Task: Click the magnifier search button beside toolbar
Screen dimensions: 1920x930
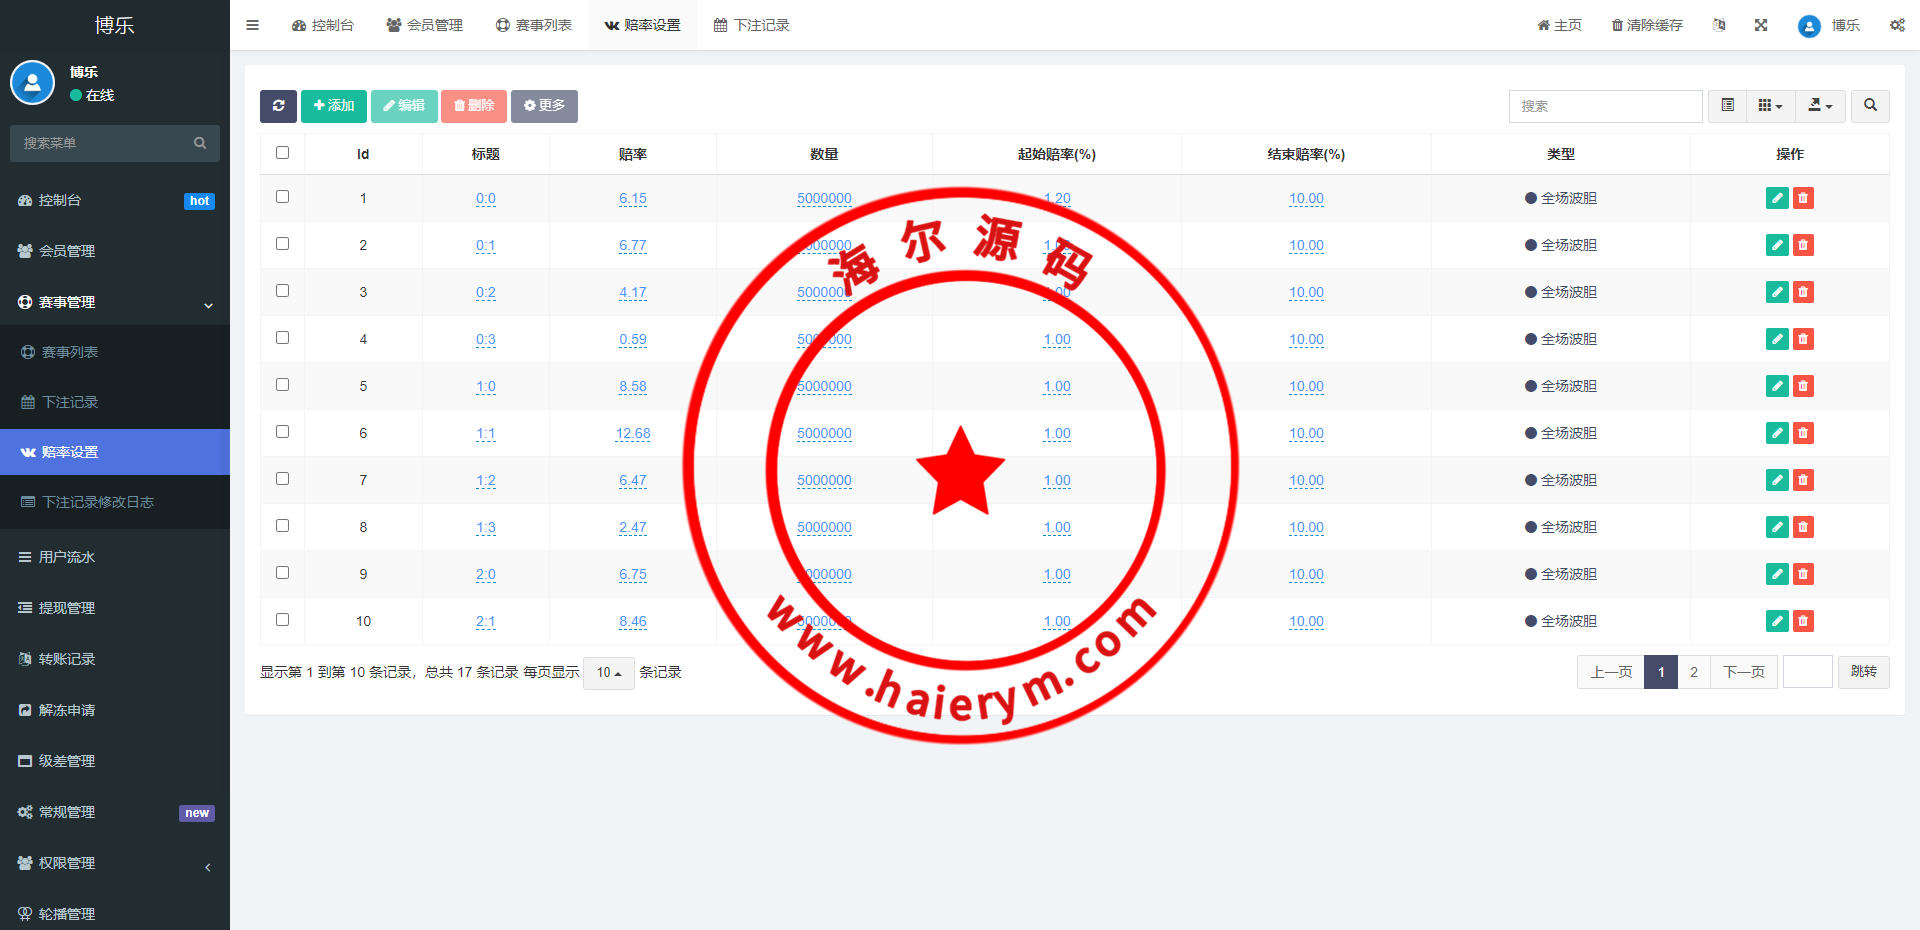Action: point(1870,106)
